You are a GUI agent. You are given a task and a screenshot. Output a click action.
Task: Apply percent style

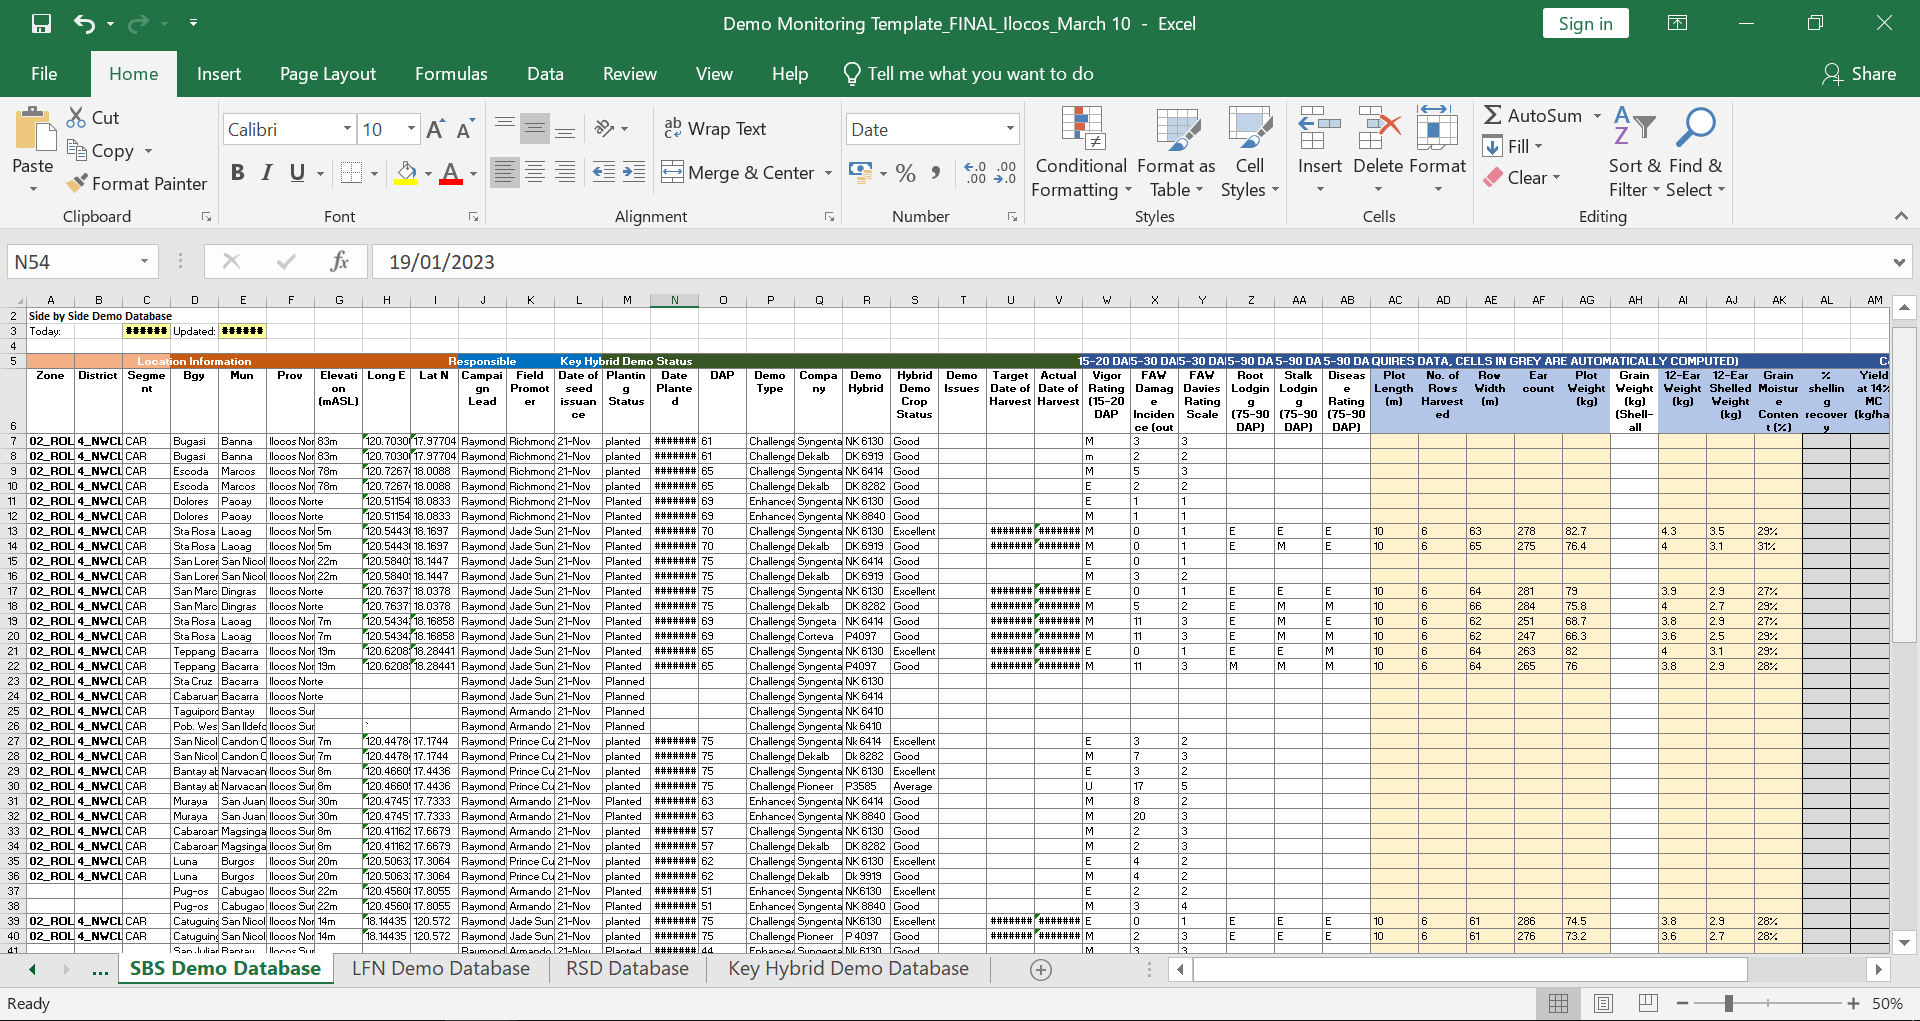click(906, 172)
